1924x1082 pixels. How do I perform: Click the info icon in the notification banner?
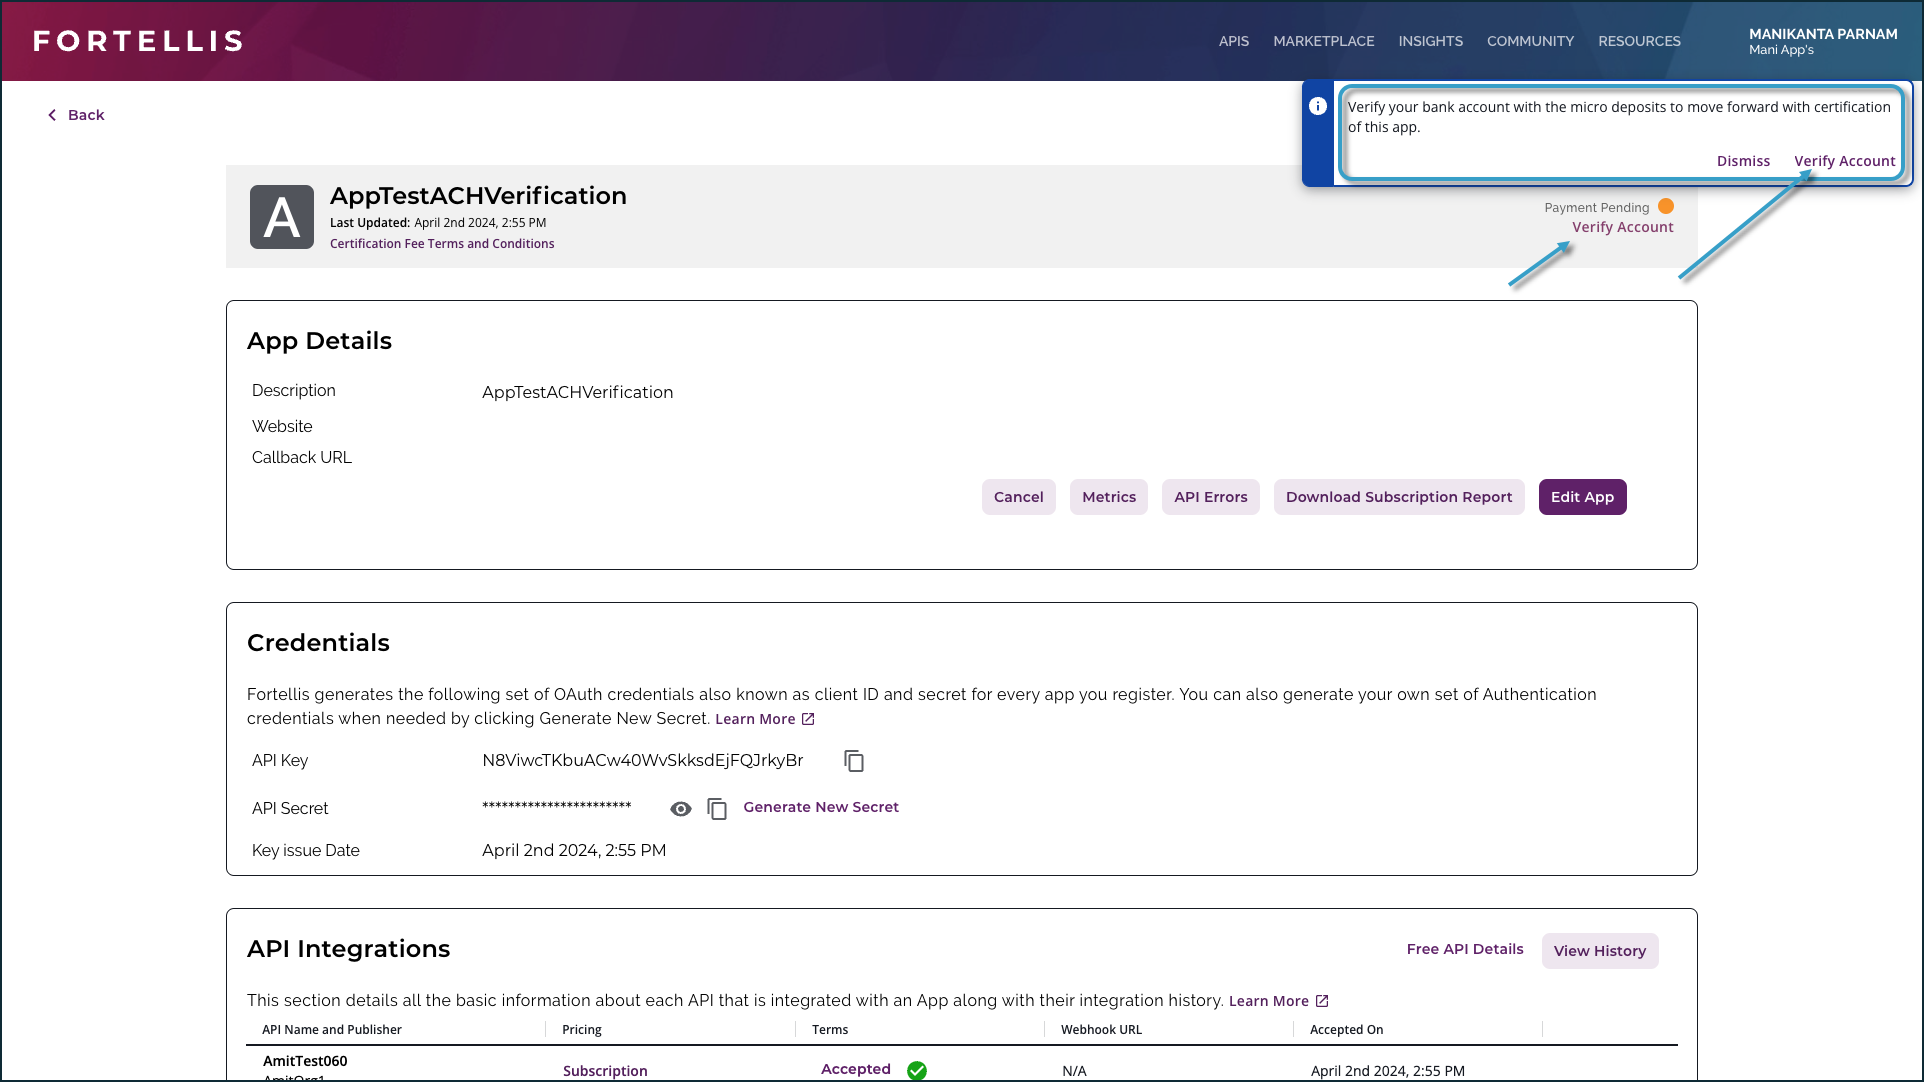tap(1318, 106)
